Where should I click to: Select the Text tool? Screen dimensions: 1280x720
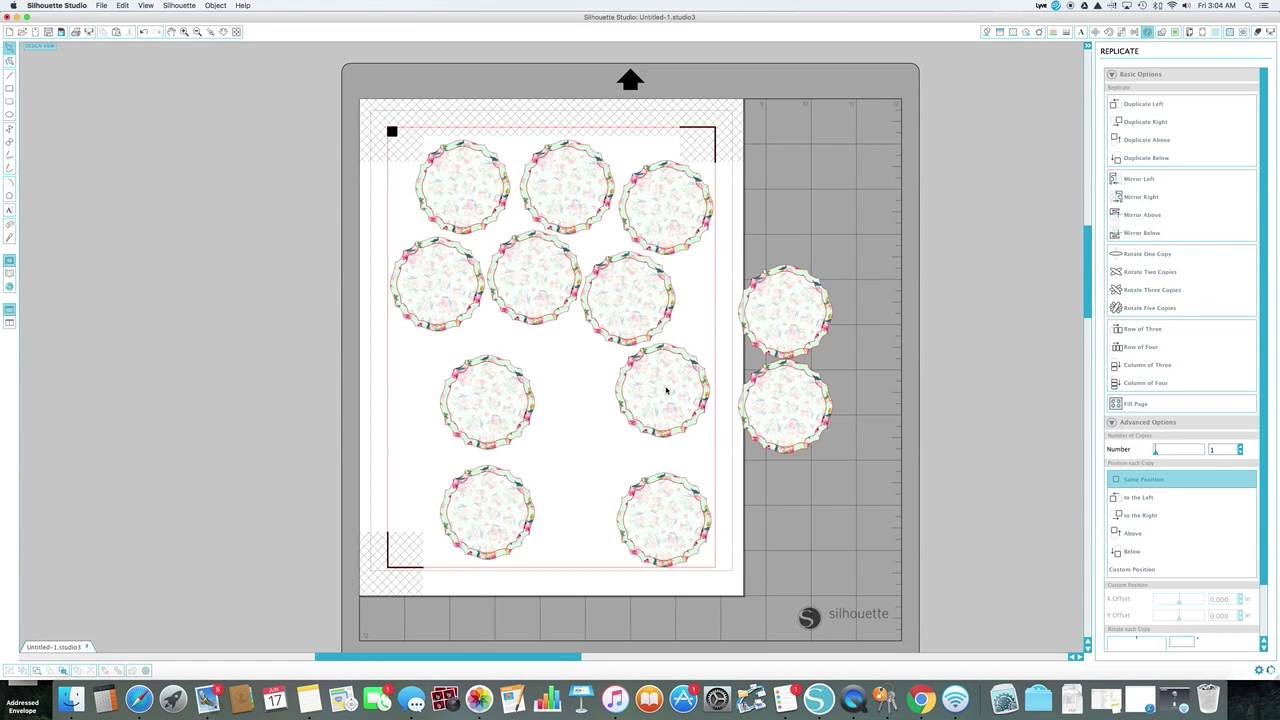[9, 210]
